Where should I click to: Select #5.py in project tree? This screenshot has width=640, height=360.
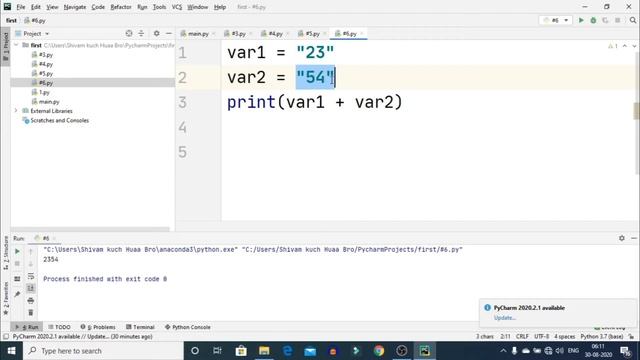click(x=46, y=73)
